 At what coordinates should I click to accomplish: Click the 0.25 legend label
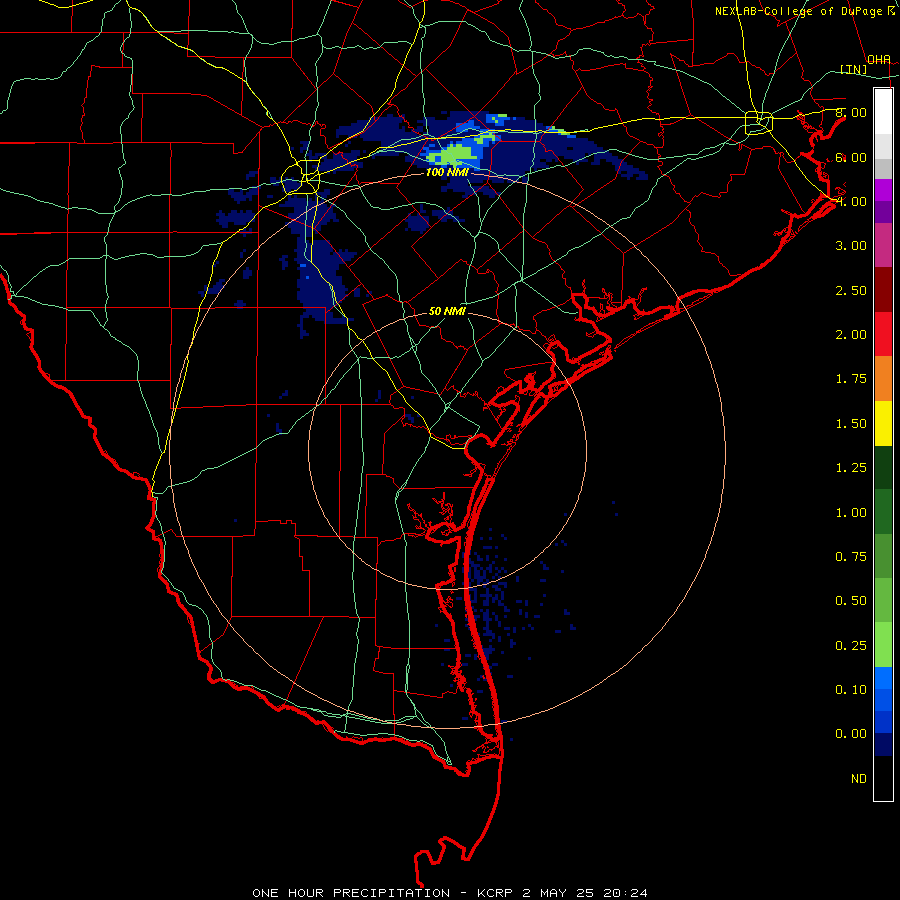(x=851, y=646)
